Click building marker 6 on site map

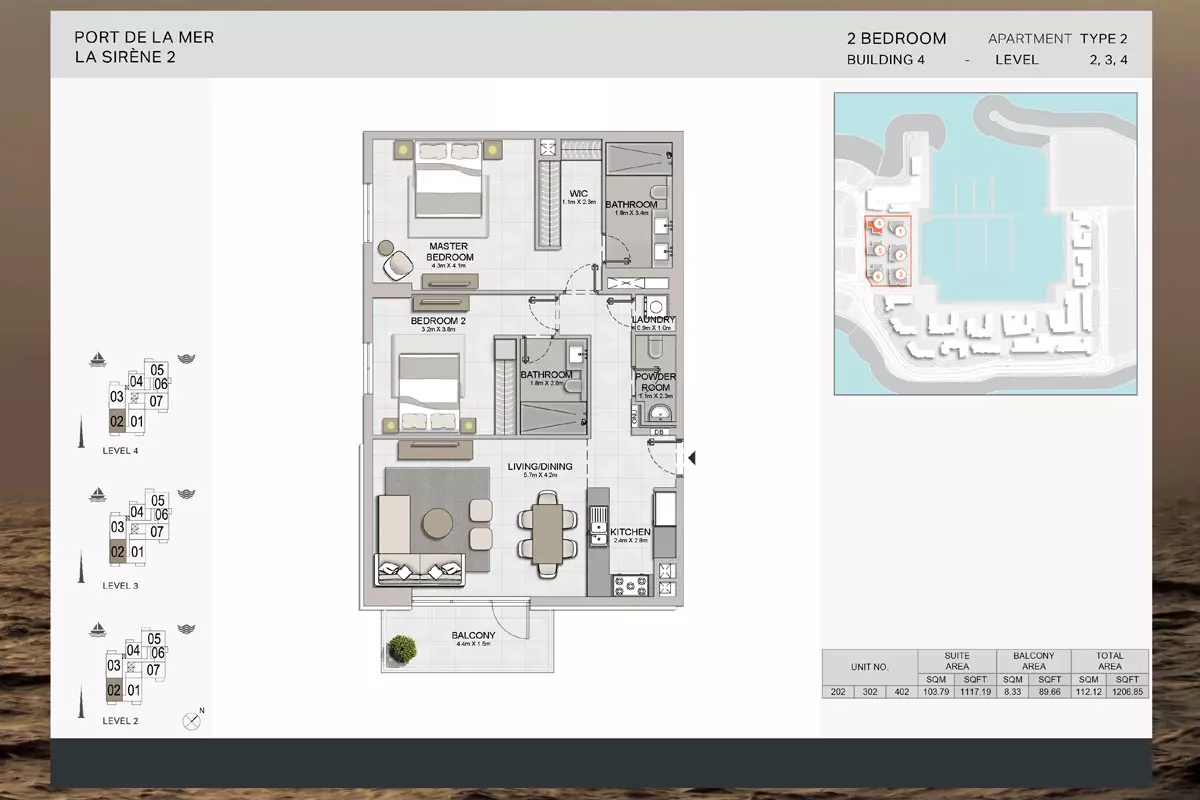[877, 276]
